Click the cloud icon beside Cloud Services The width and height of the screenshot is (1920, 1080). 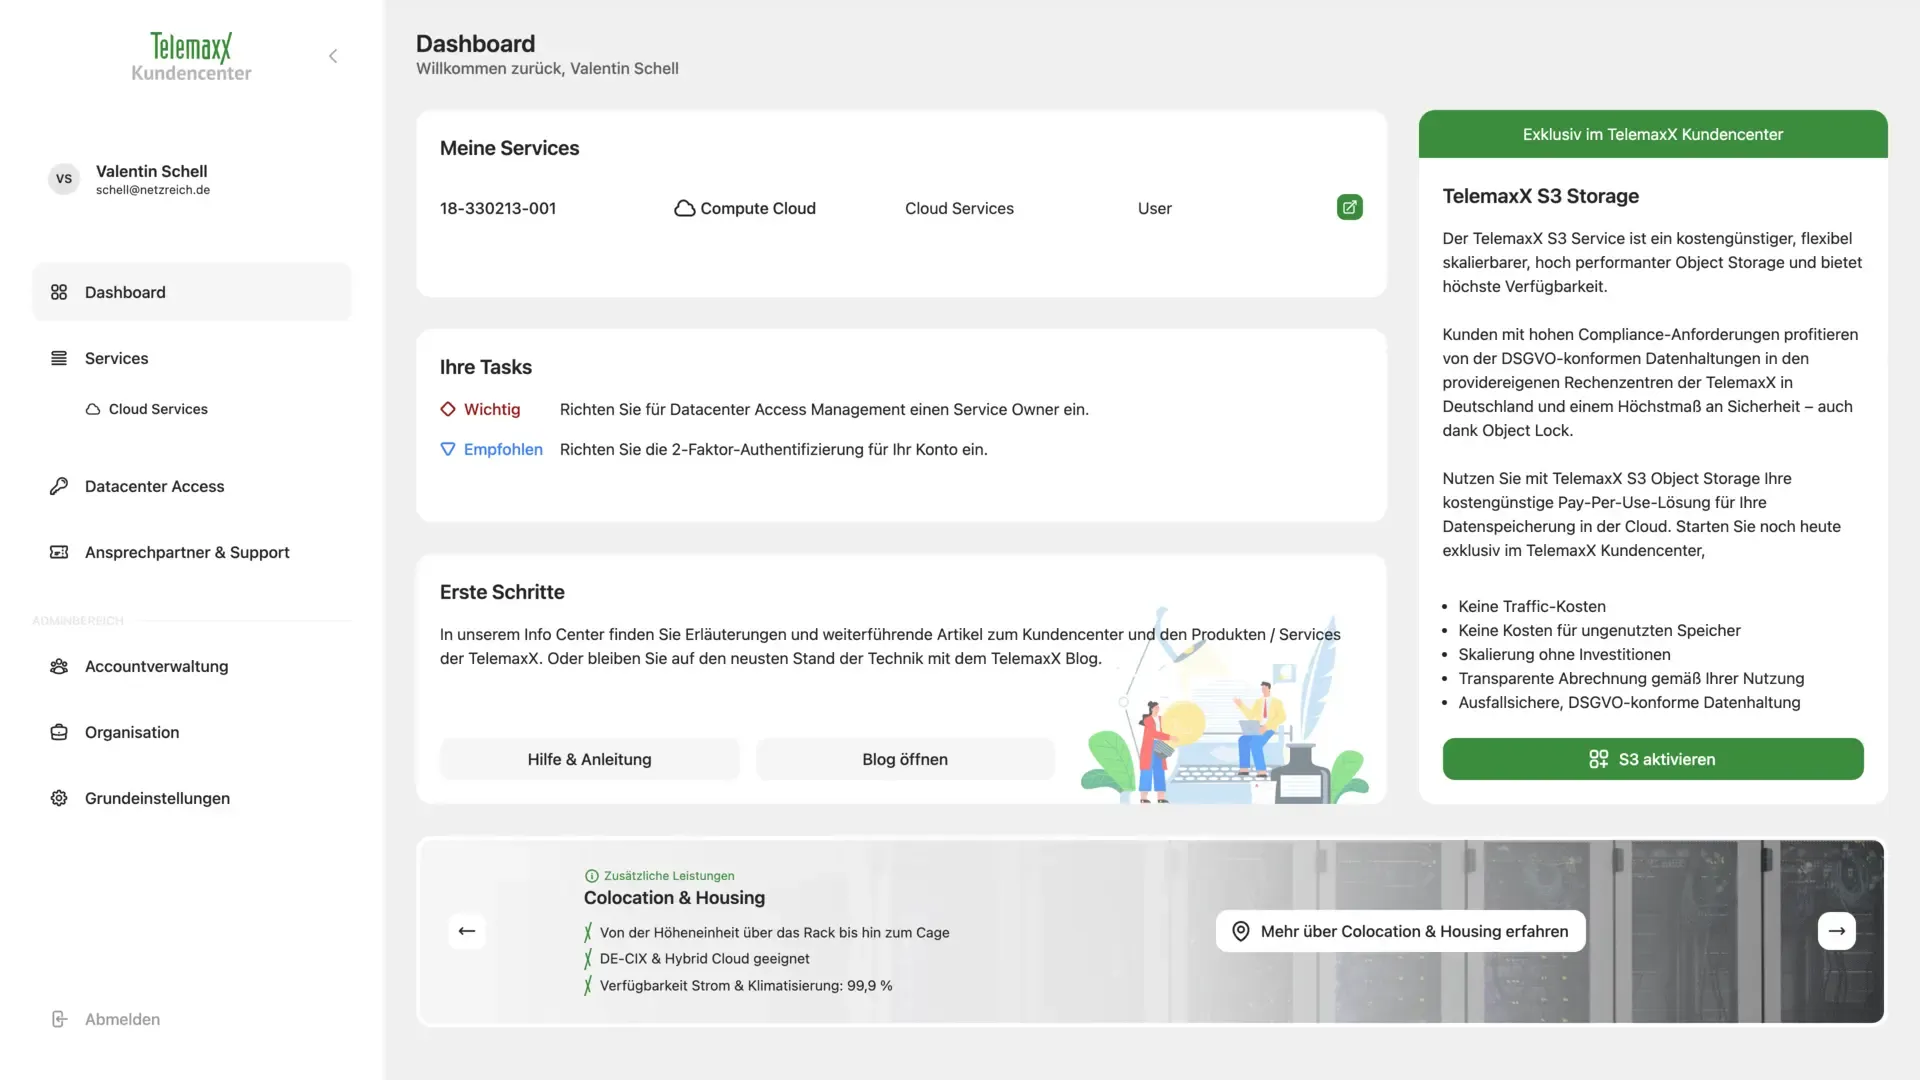pos(93,409)
